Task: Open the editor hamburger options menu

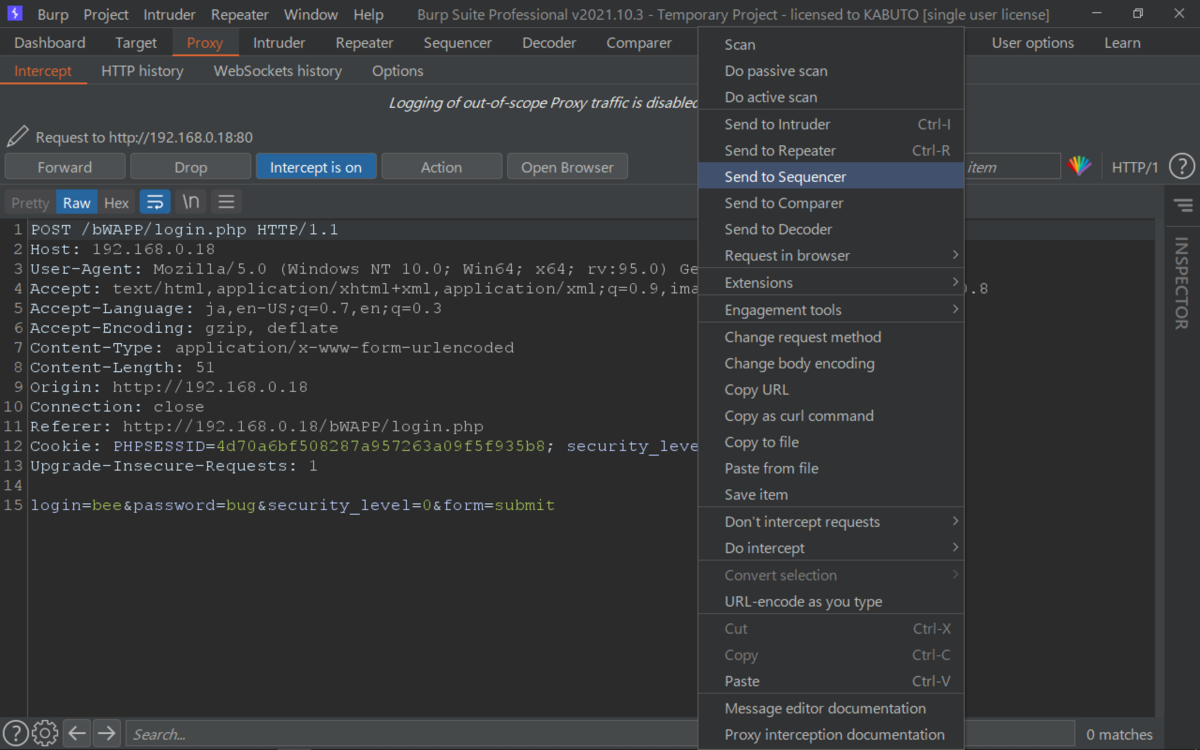Action: coord(226,202)
